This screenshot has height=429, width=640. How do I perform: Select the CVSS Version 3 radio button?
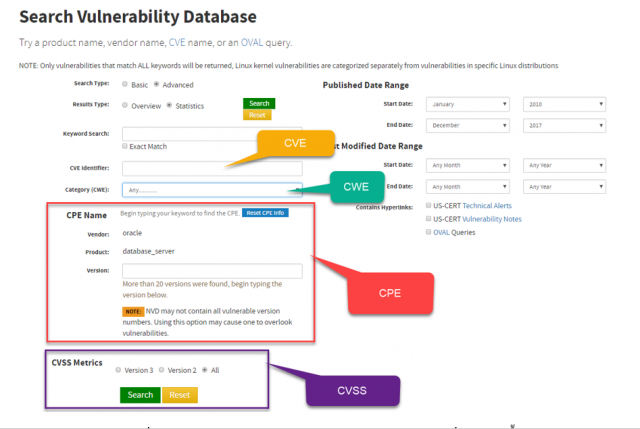118,370
